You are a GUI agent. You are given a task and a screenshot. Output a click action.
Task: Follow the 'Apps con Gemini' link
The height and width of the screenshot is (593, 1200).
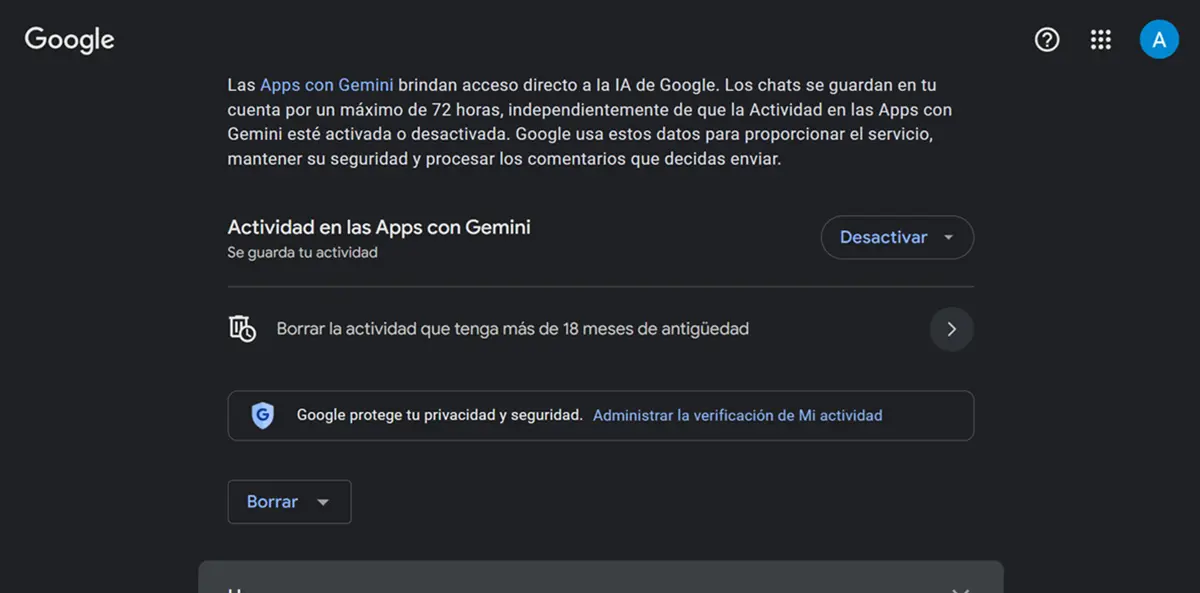(x=326, y=85)
